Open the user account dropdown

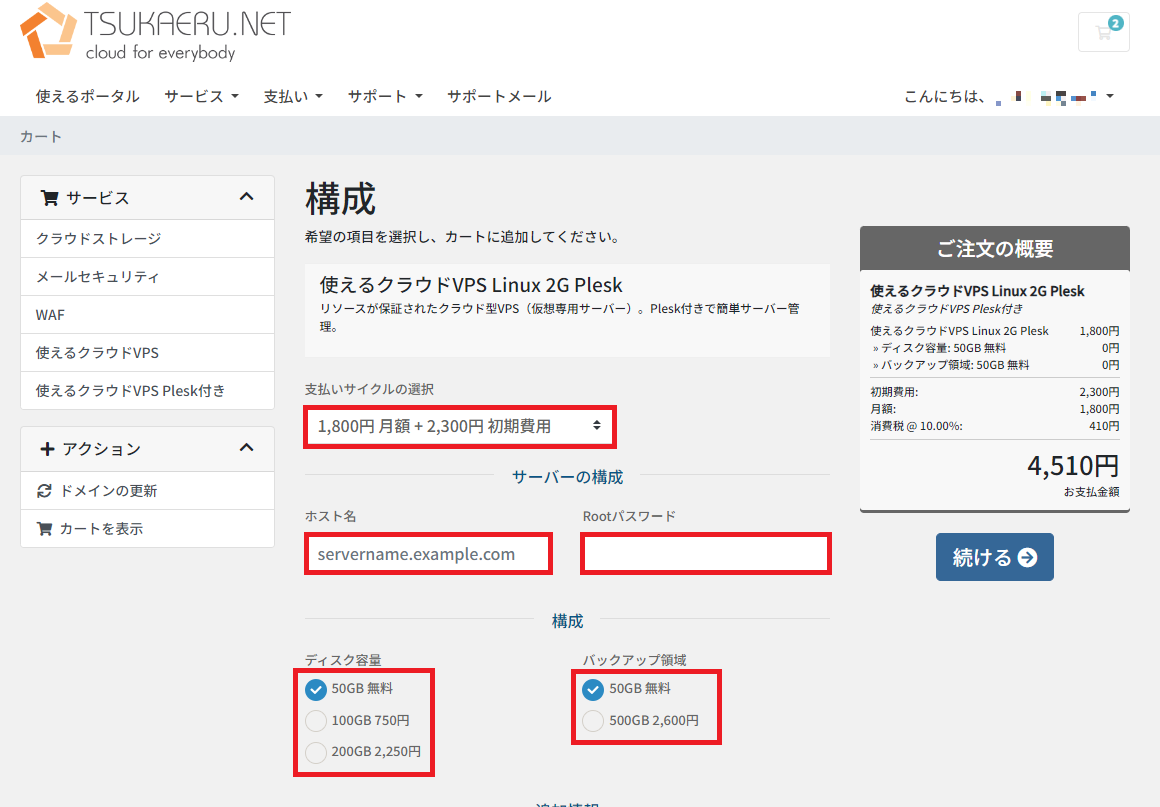(1009, 96)
